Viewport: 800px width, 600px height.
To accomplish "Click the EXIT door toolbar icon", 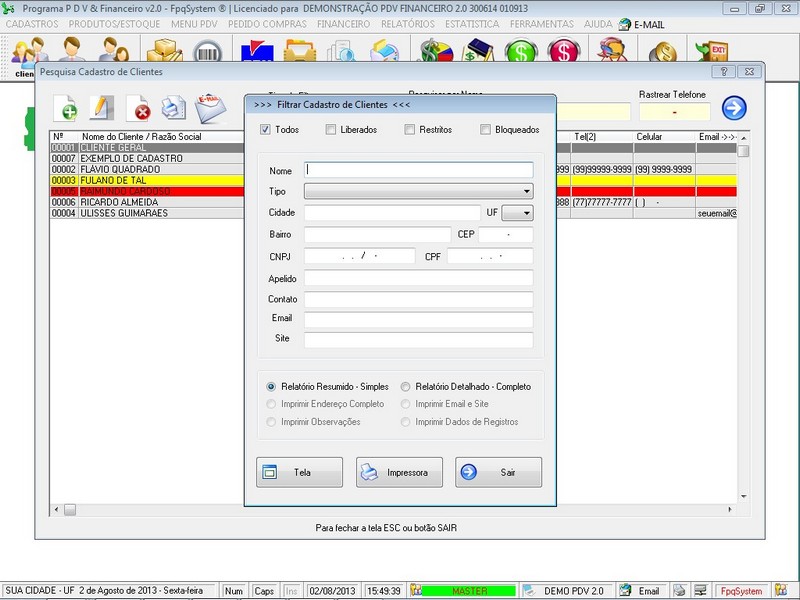I will tap(712, 51).
